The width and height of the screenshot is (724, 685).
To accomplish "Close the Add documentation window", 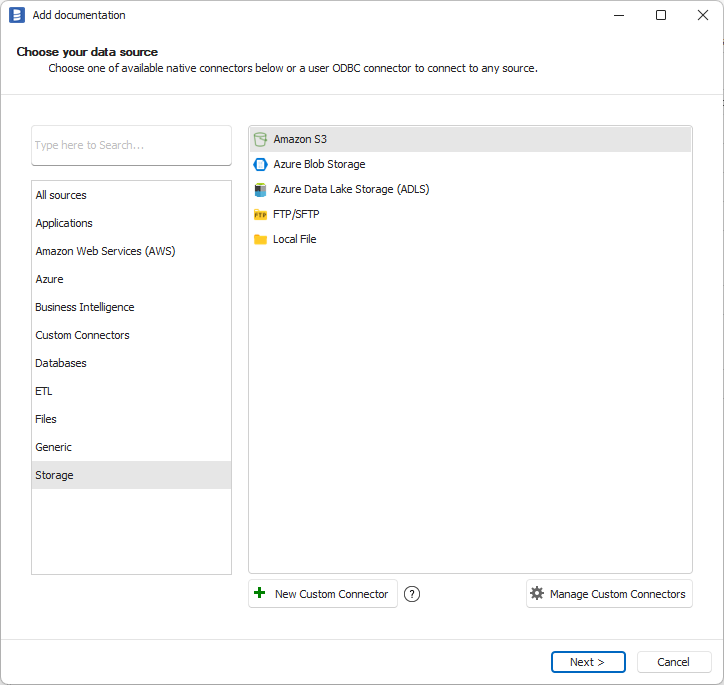I will click(703, 15).
